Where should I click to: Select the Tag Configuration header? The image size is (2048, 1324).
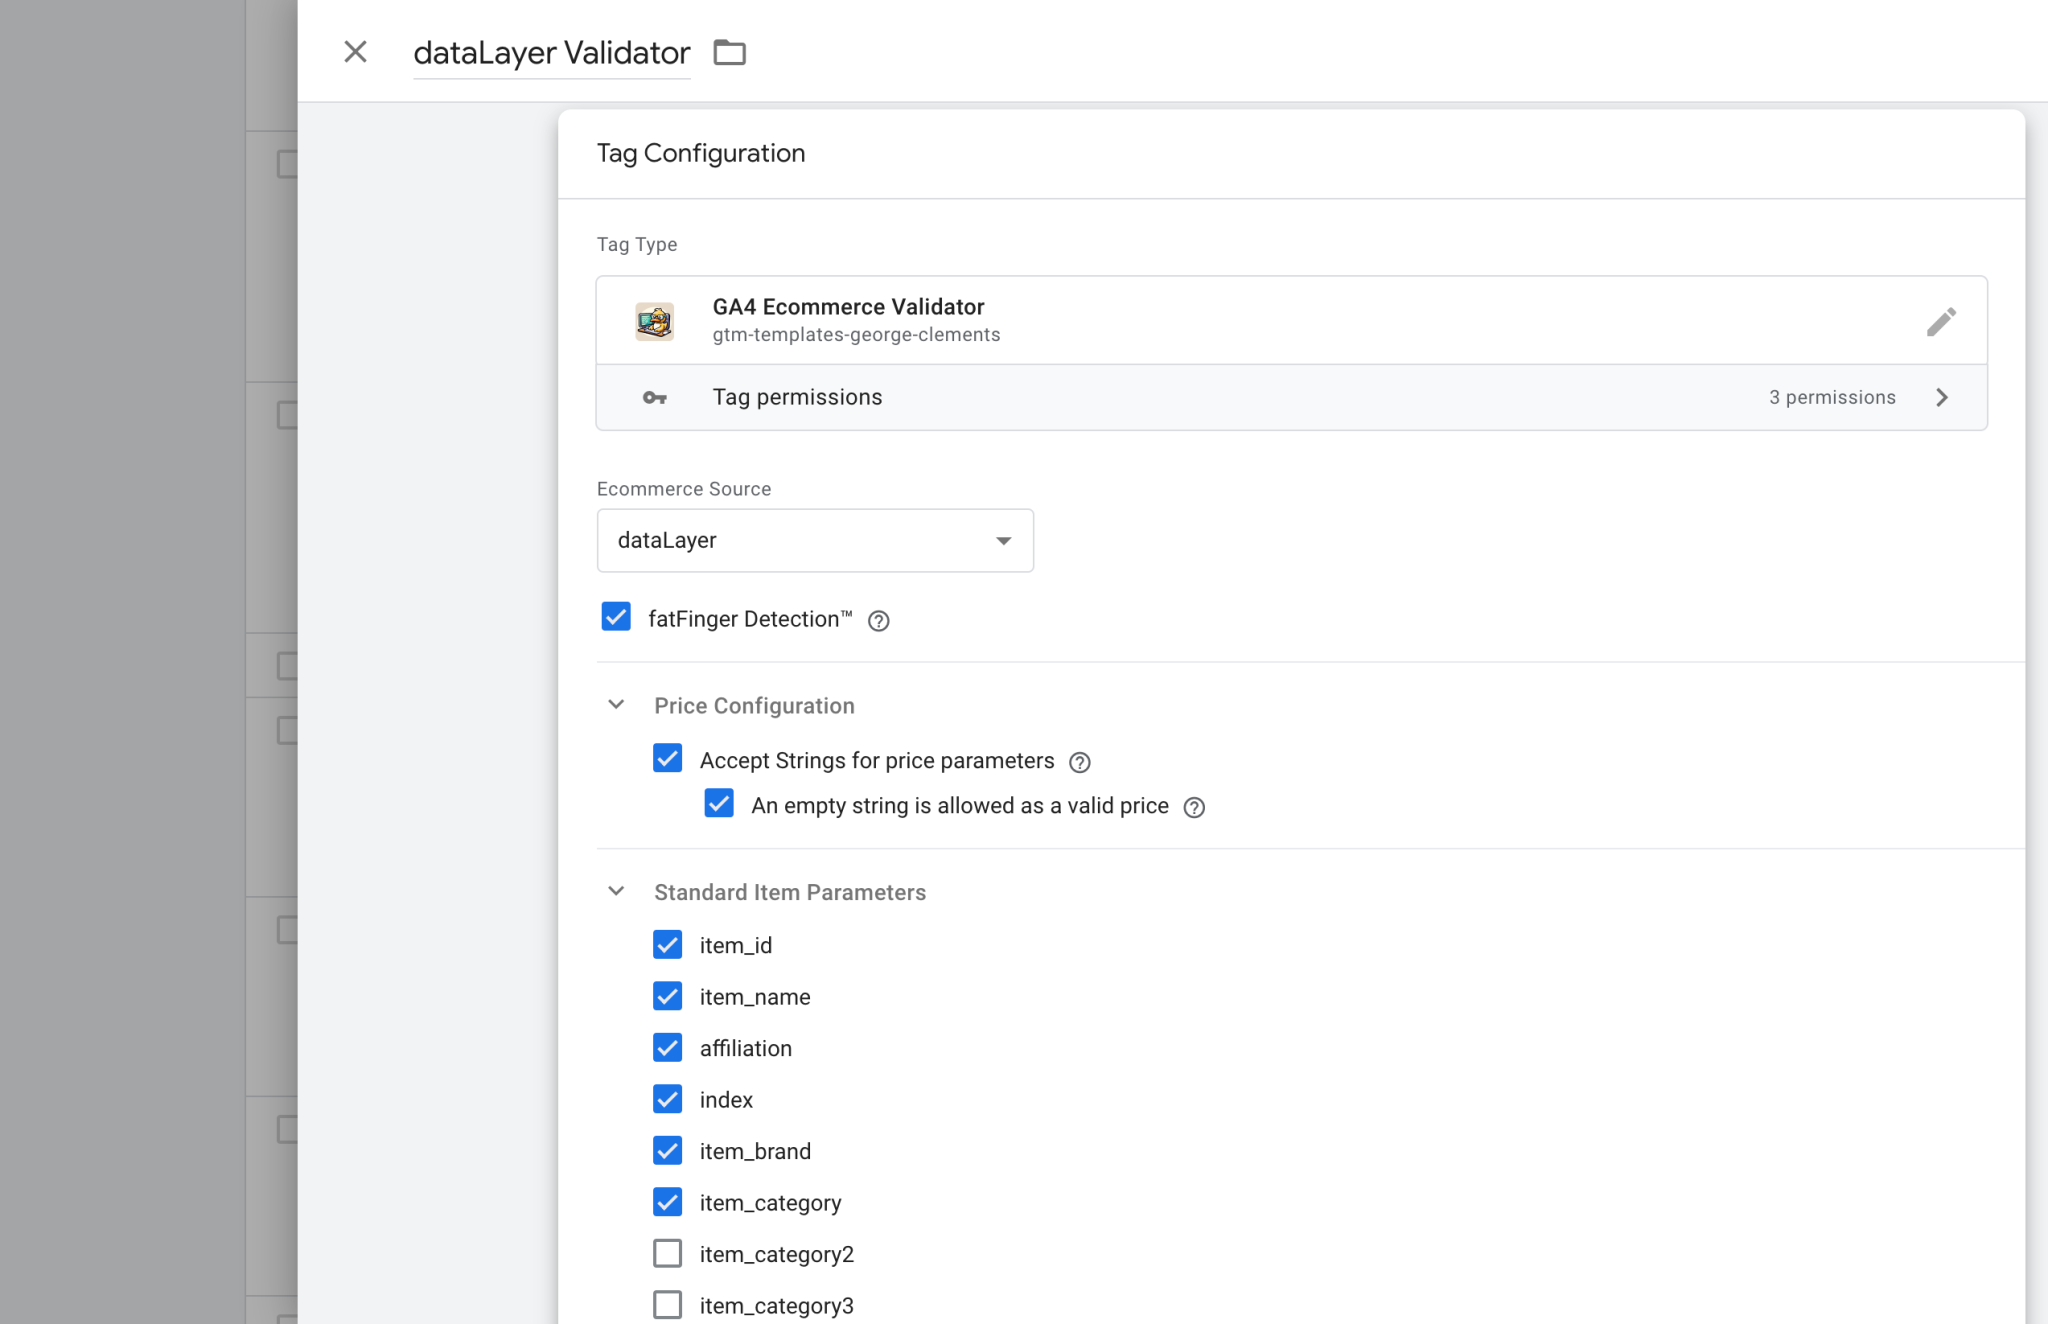tap(701, 152)
